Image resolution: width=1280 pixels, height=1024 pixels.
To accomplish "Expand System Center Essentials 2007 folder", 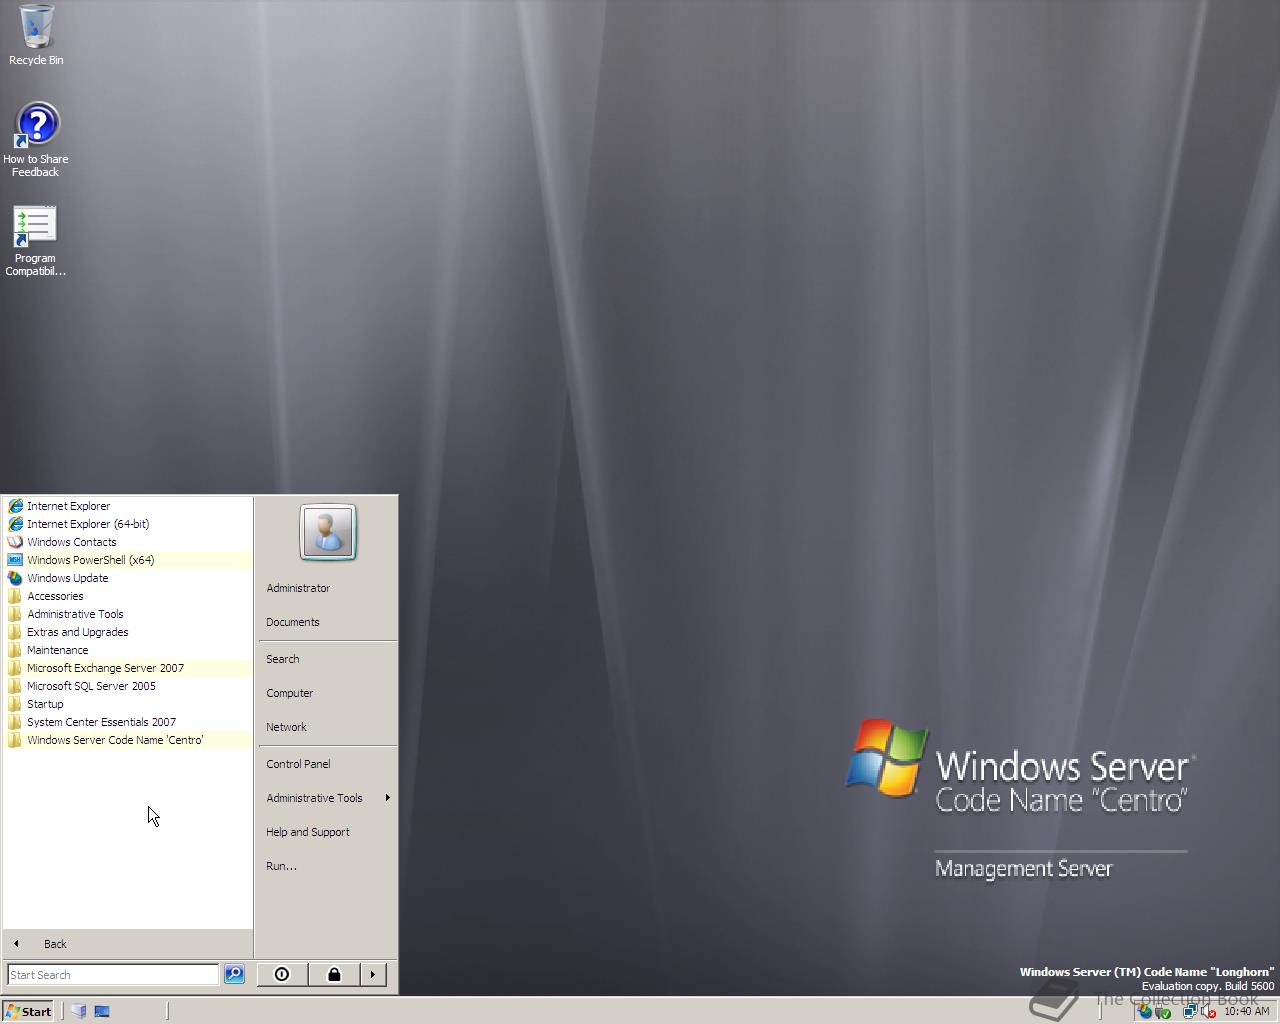I will pos(128,722).
